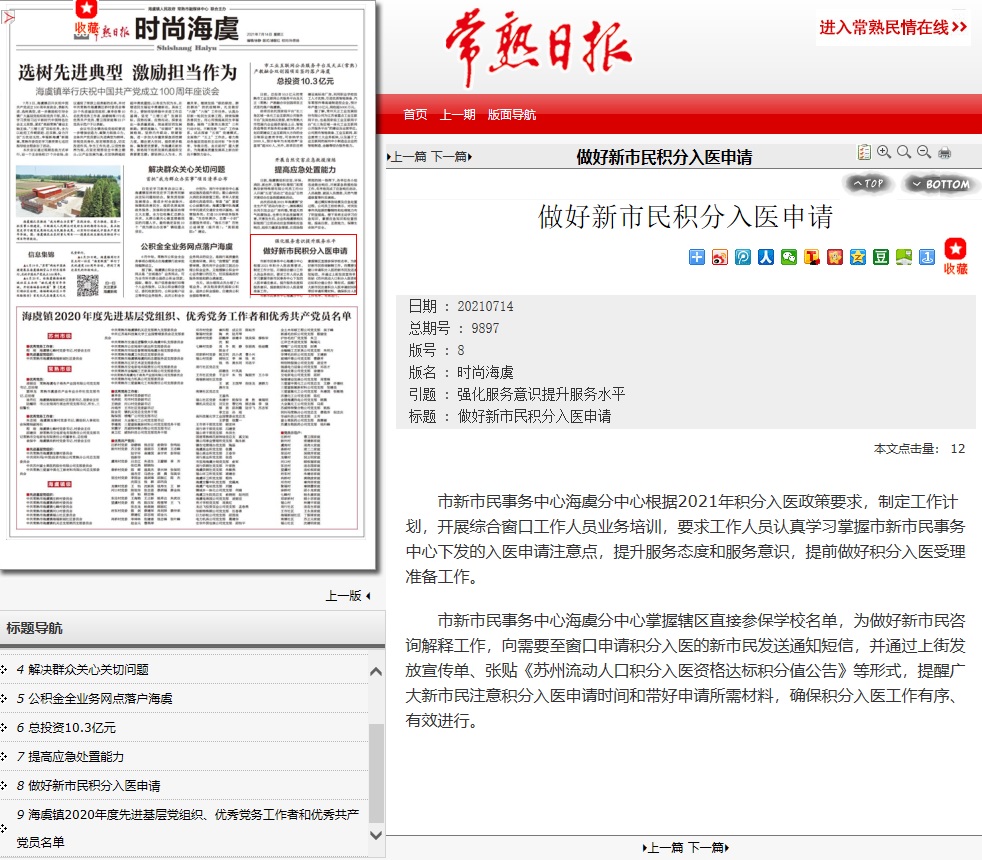
Task: Open the 首页 home menu item
Action: (415, 115)
